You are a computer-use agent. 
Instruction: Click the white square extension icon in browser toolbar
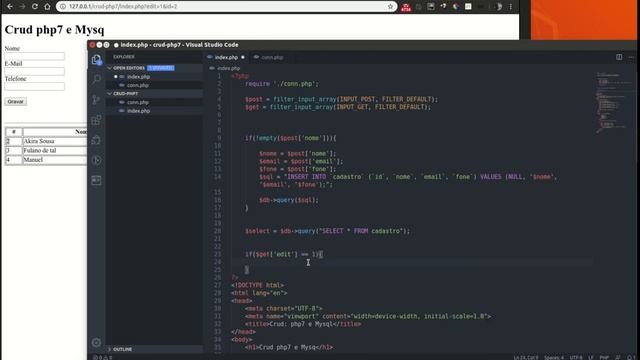coord(468,7)
